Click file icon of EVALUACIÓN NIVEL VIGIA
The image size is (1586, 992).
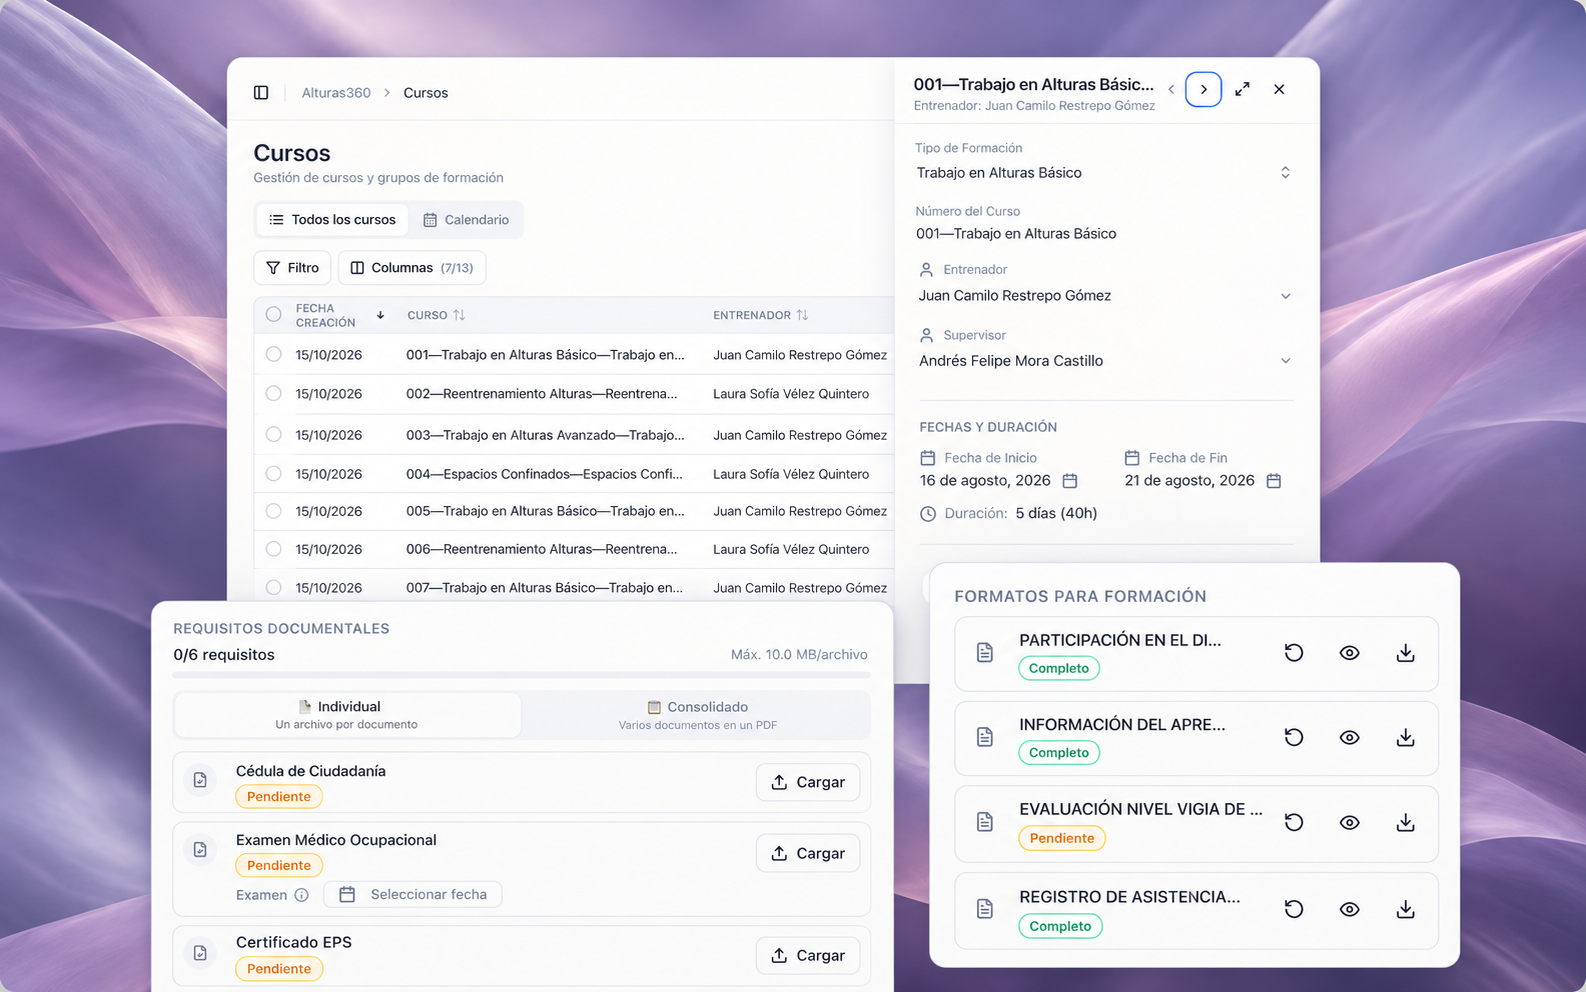coord(985,822)
